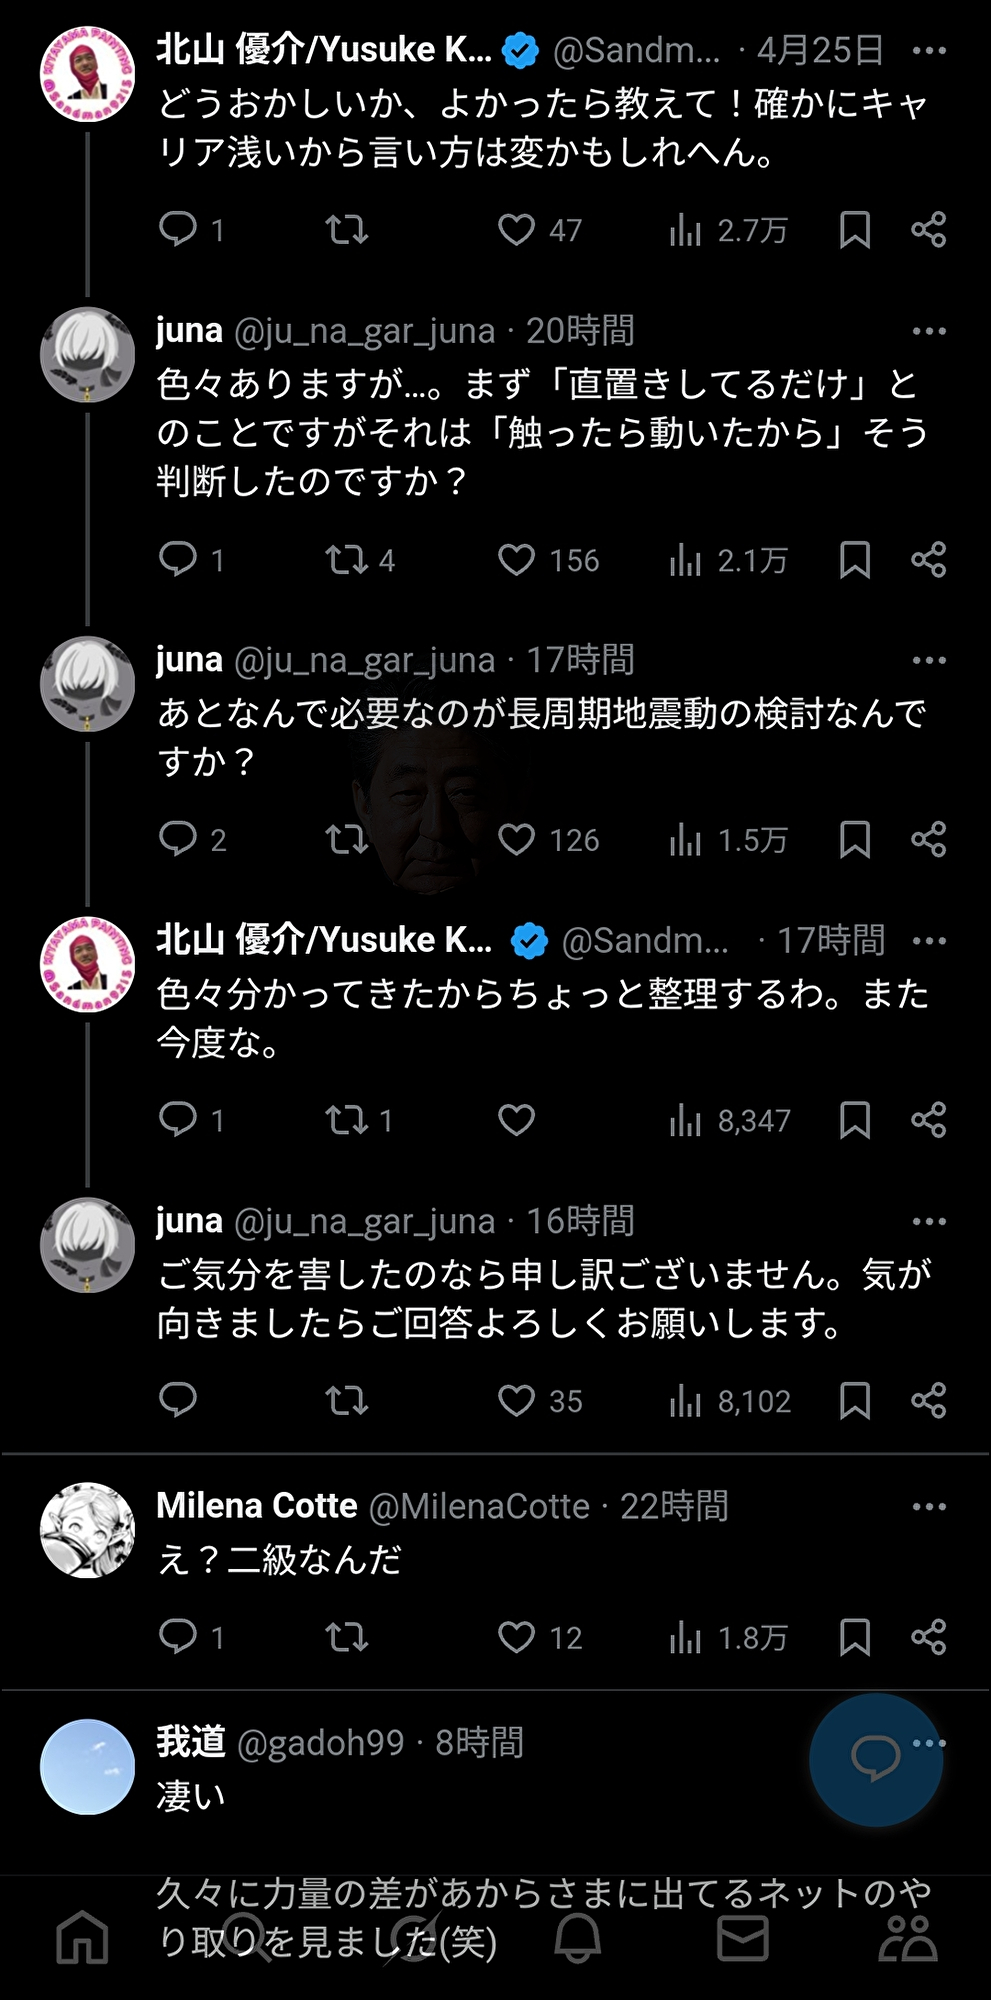
Task: Open more options for Milena Cotte's tweet
Action: coord(929,1507)
